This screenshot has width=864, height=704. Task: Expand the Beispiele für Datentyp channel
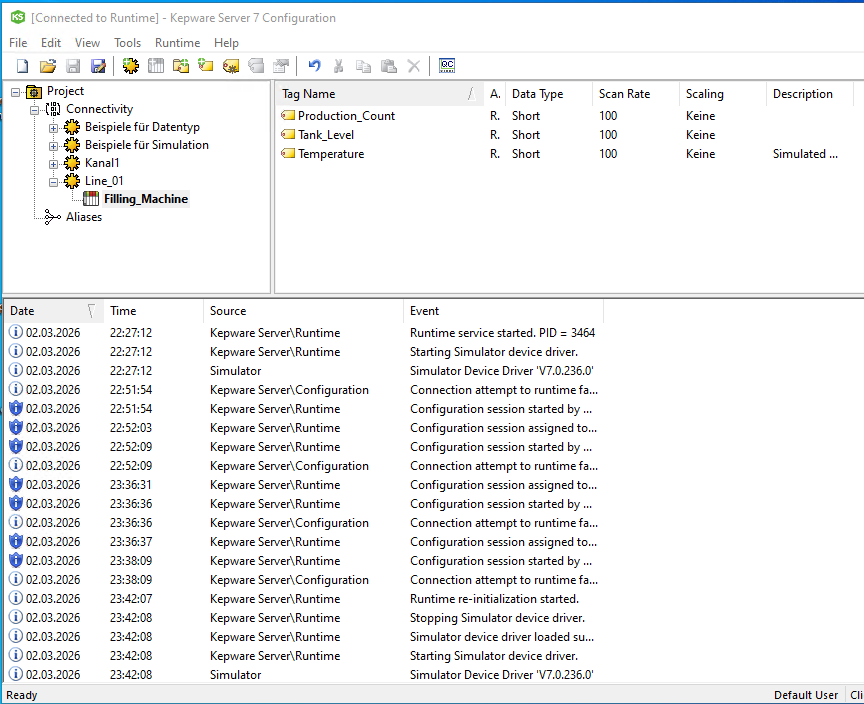coord(54,127)
